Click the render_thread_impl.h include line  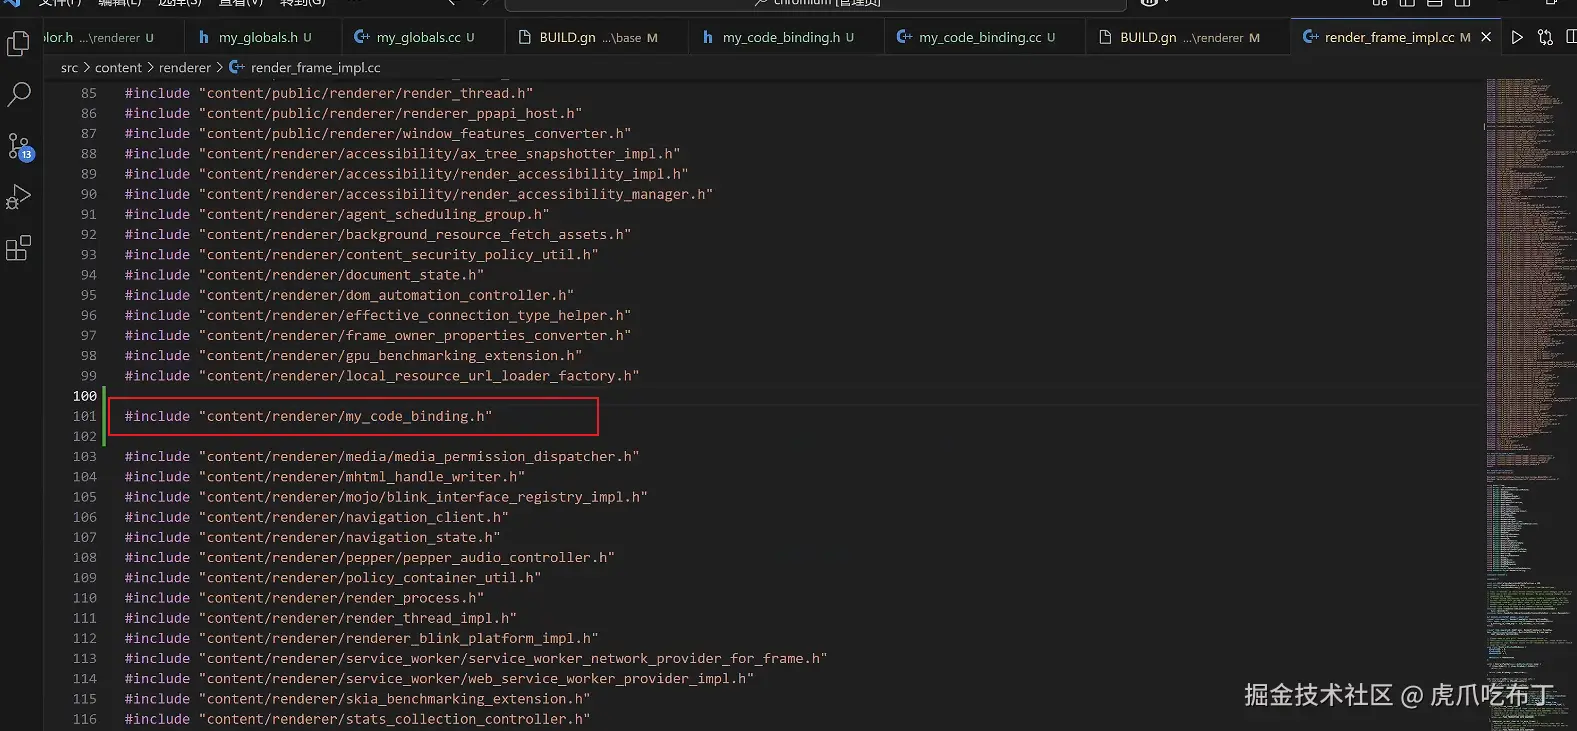point(320,618)
